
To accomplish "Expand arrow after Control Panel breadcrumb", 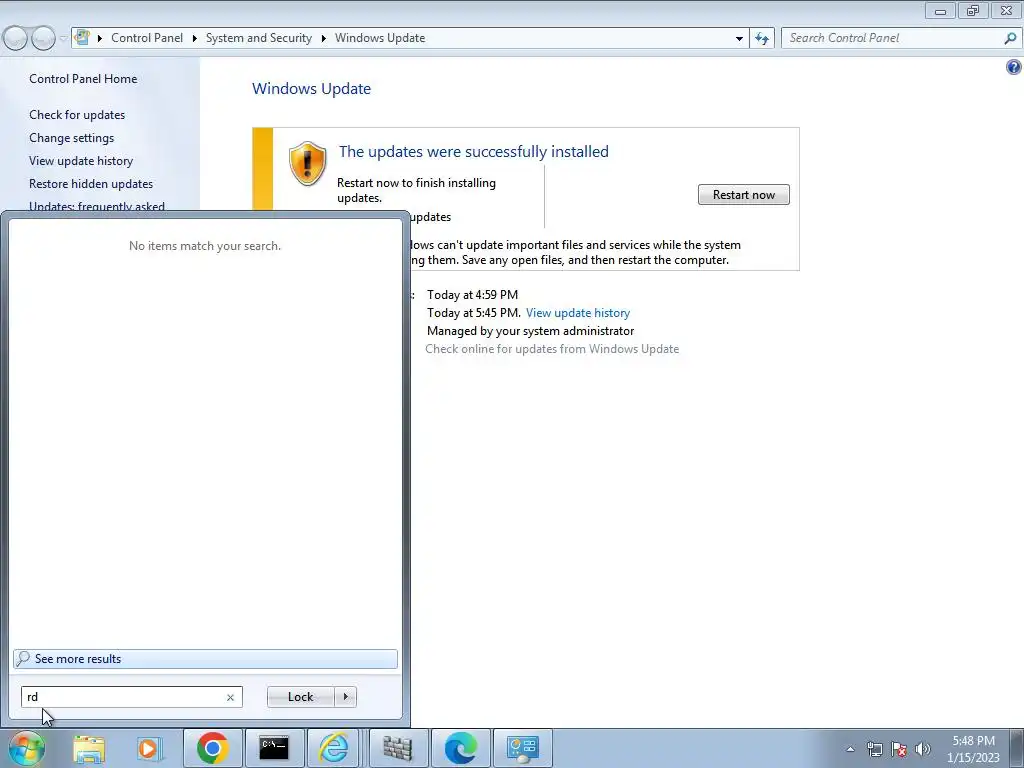I will 195,39.
